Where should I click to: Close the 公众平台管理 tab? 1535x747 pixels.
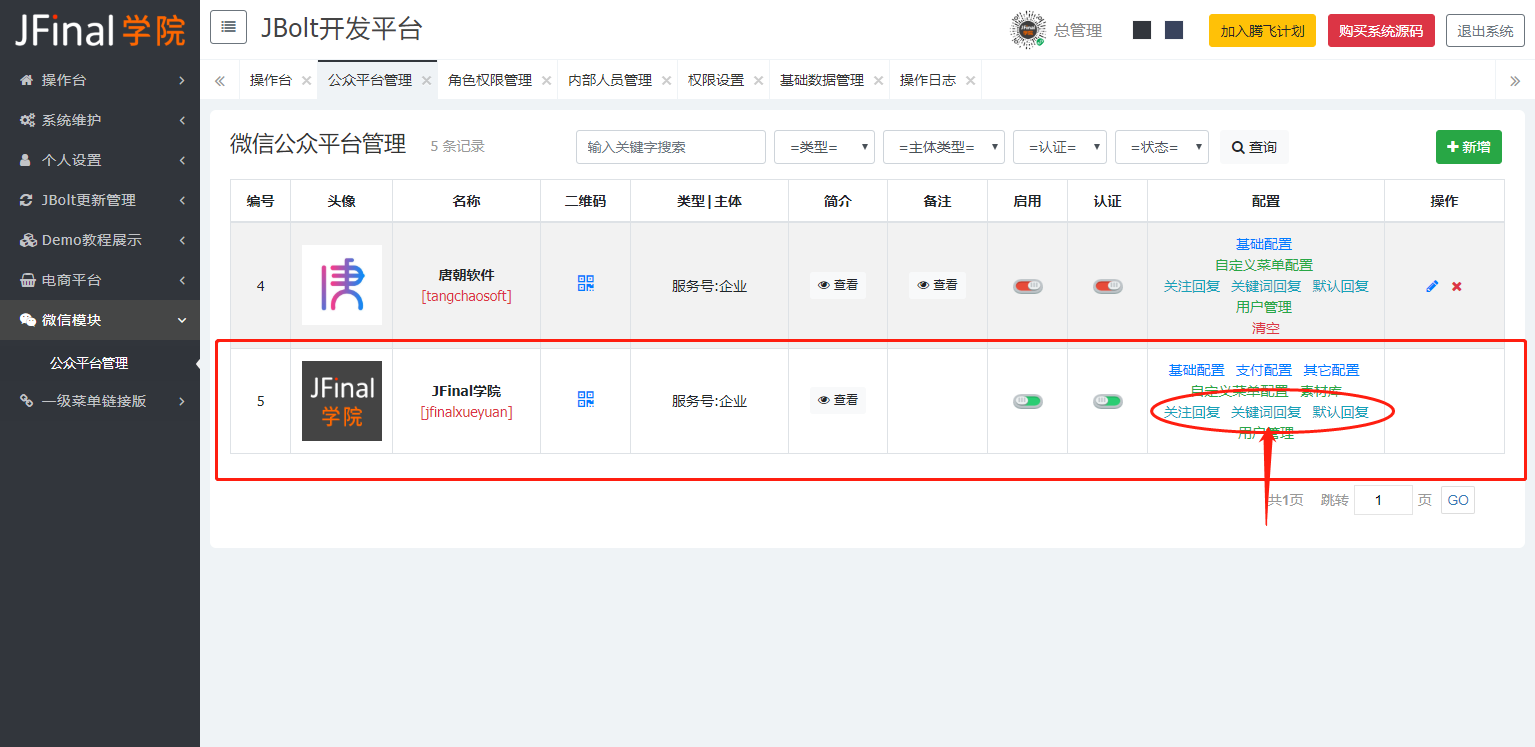[426, 81]
